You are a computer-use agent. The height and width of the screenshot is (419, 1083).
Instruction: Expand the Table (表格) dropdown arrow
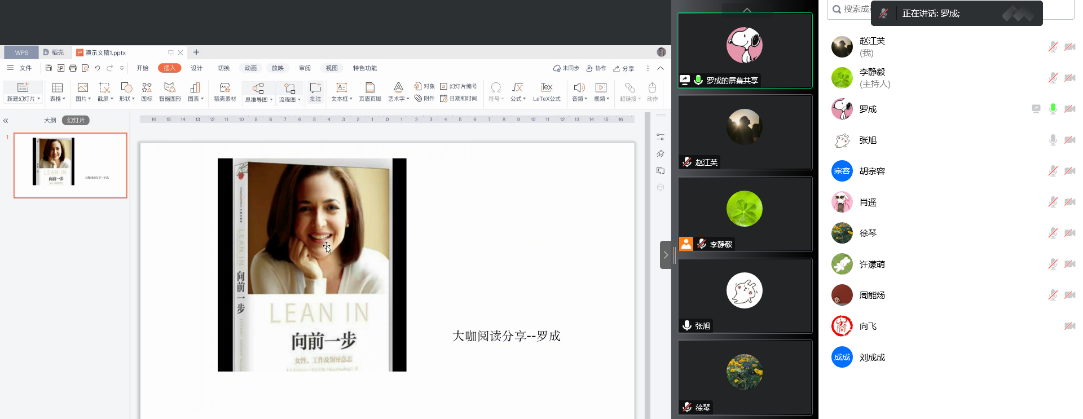tap(64, 99)
